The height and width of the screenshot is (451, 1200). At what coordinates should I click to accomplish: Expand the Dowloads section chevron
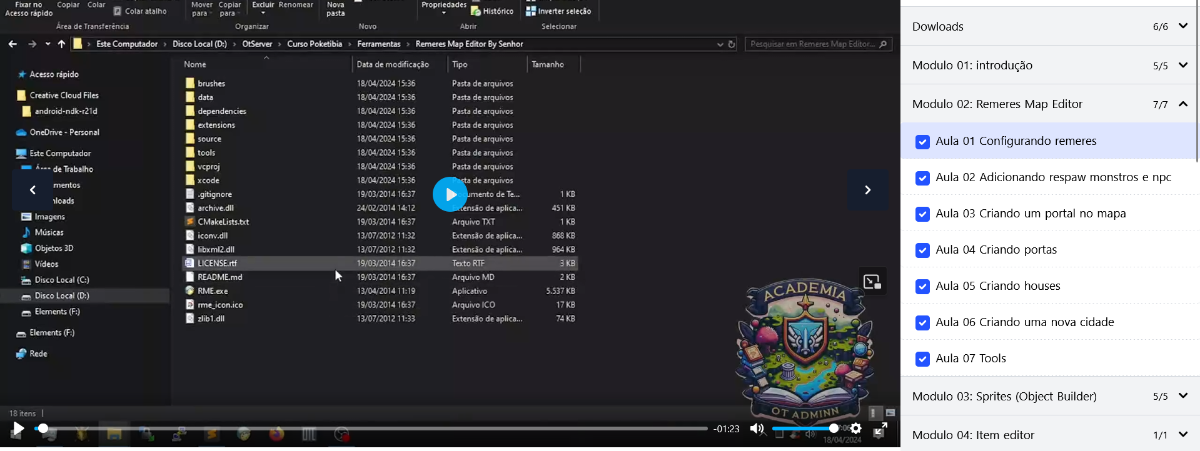click(1183, 27)
